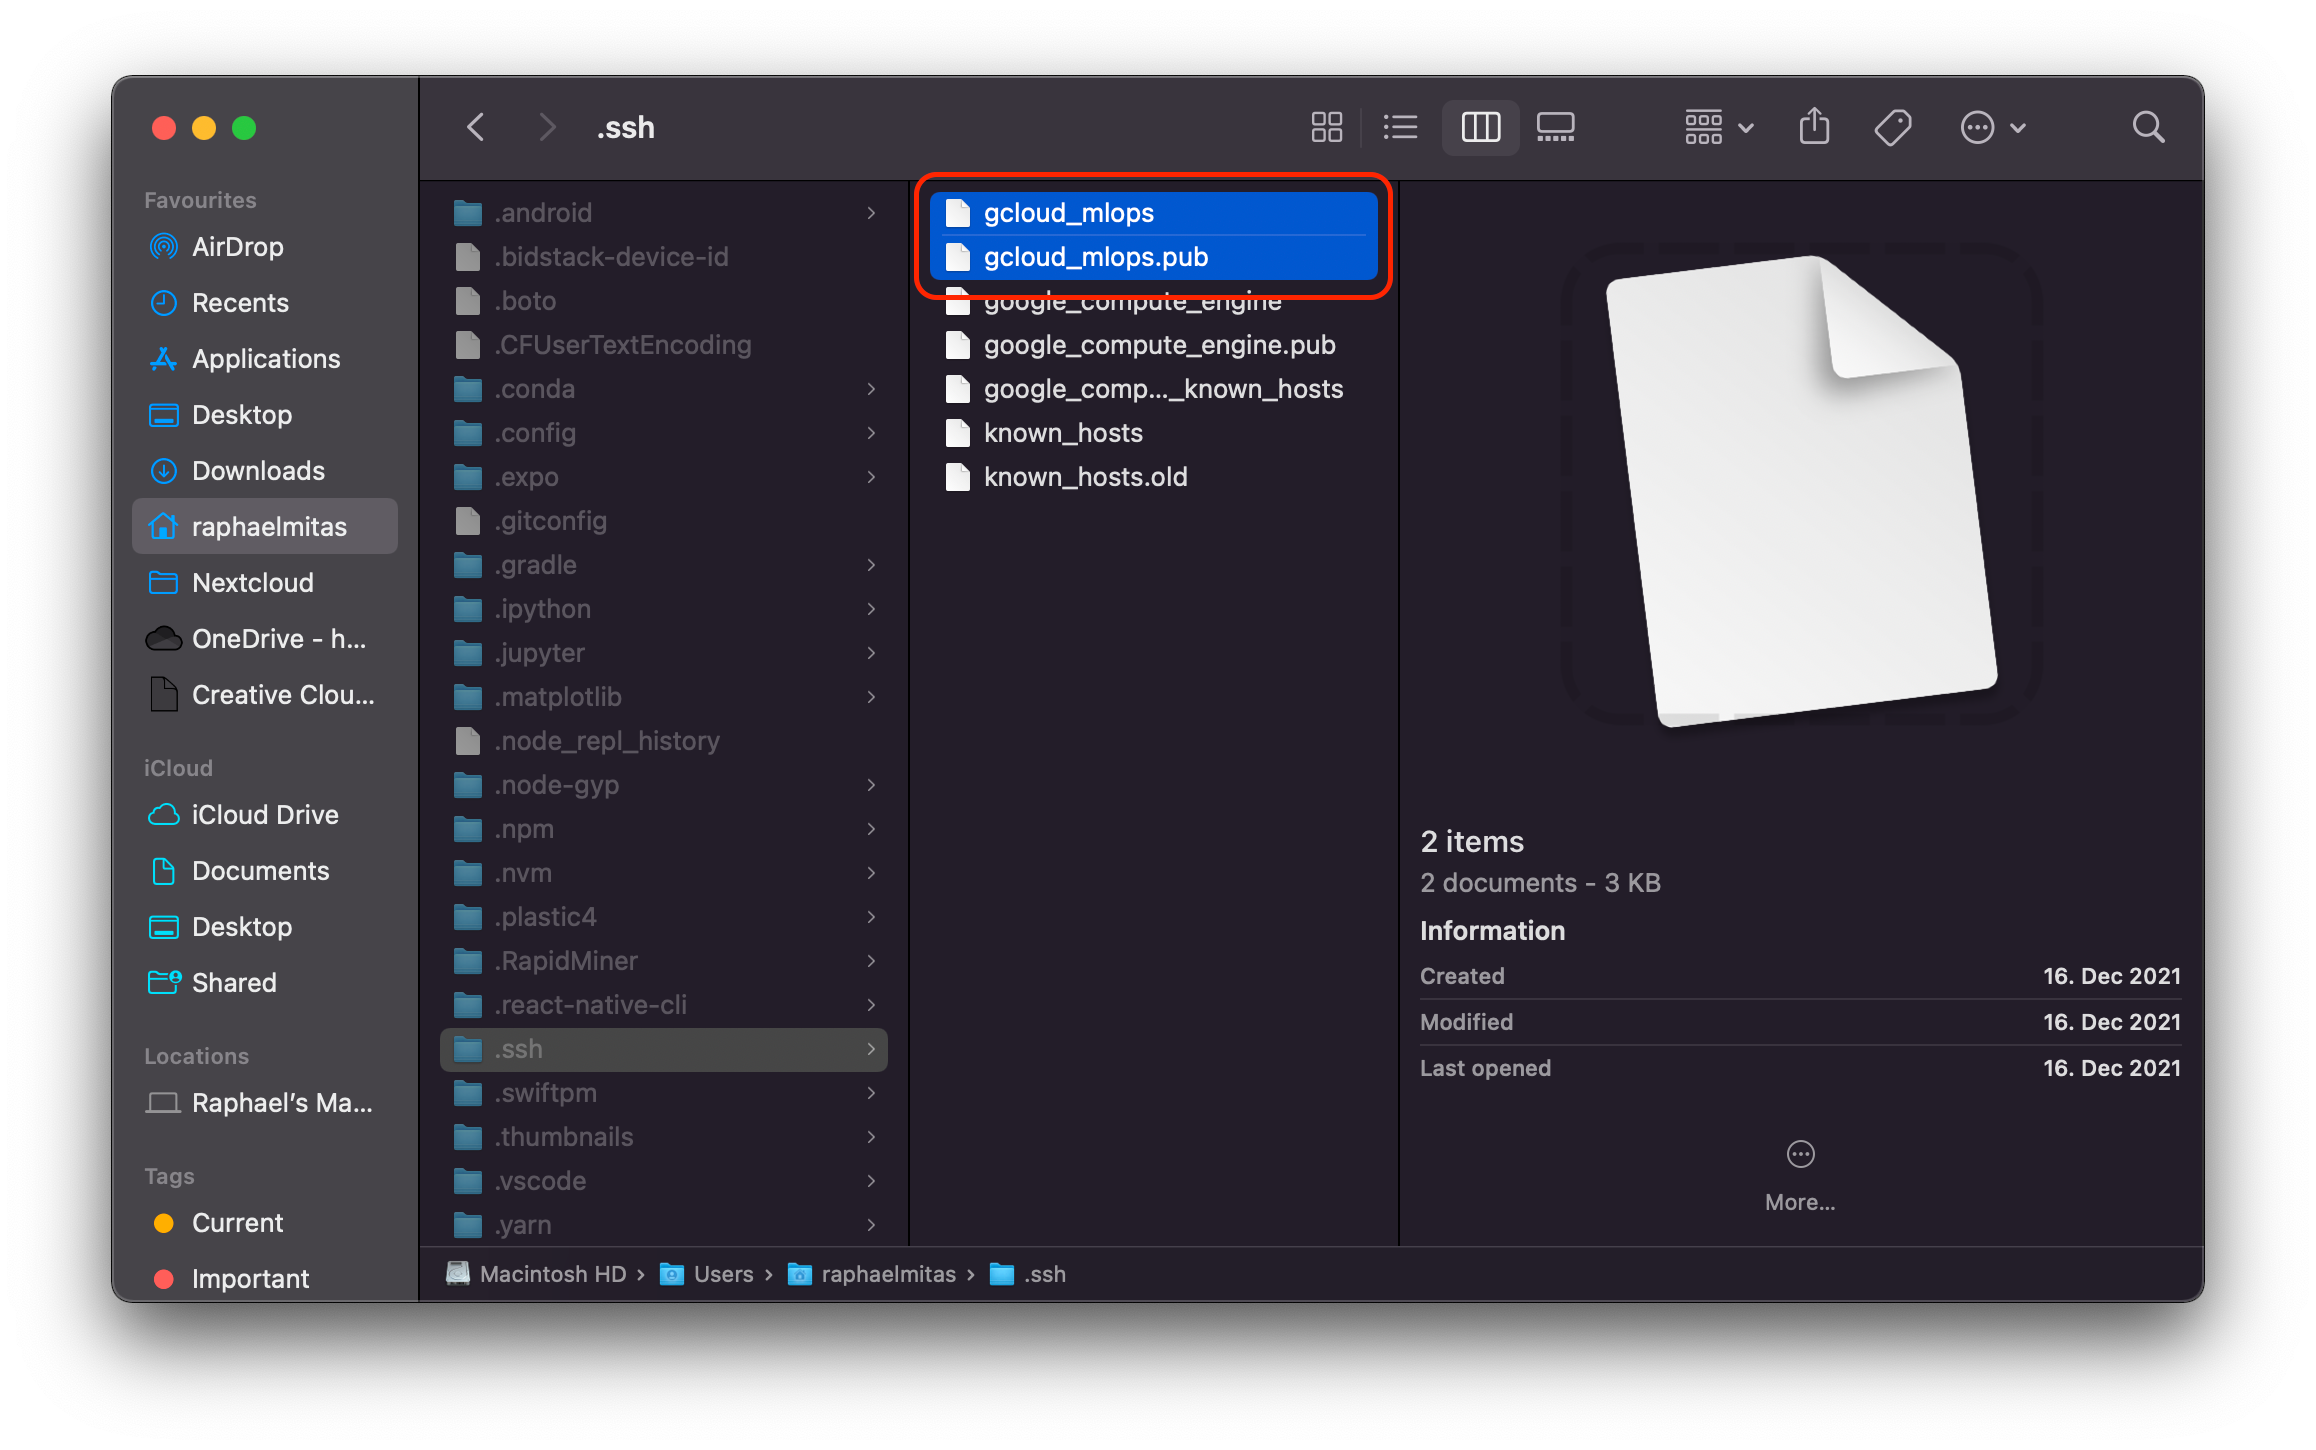Select the red Important tag
The height and width of the screenshot is (1450, 2316).
coord(249,1279)
